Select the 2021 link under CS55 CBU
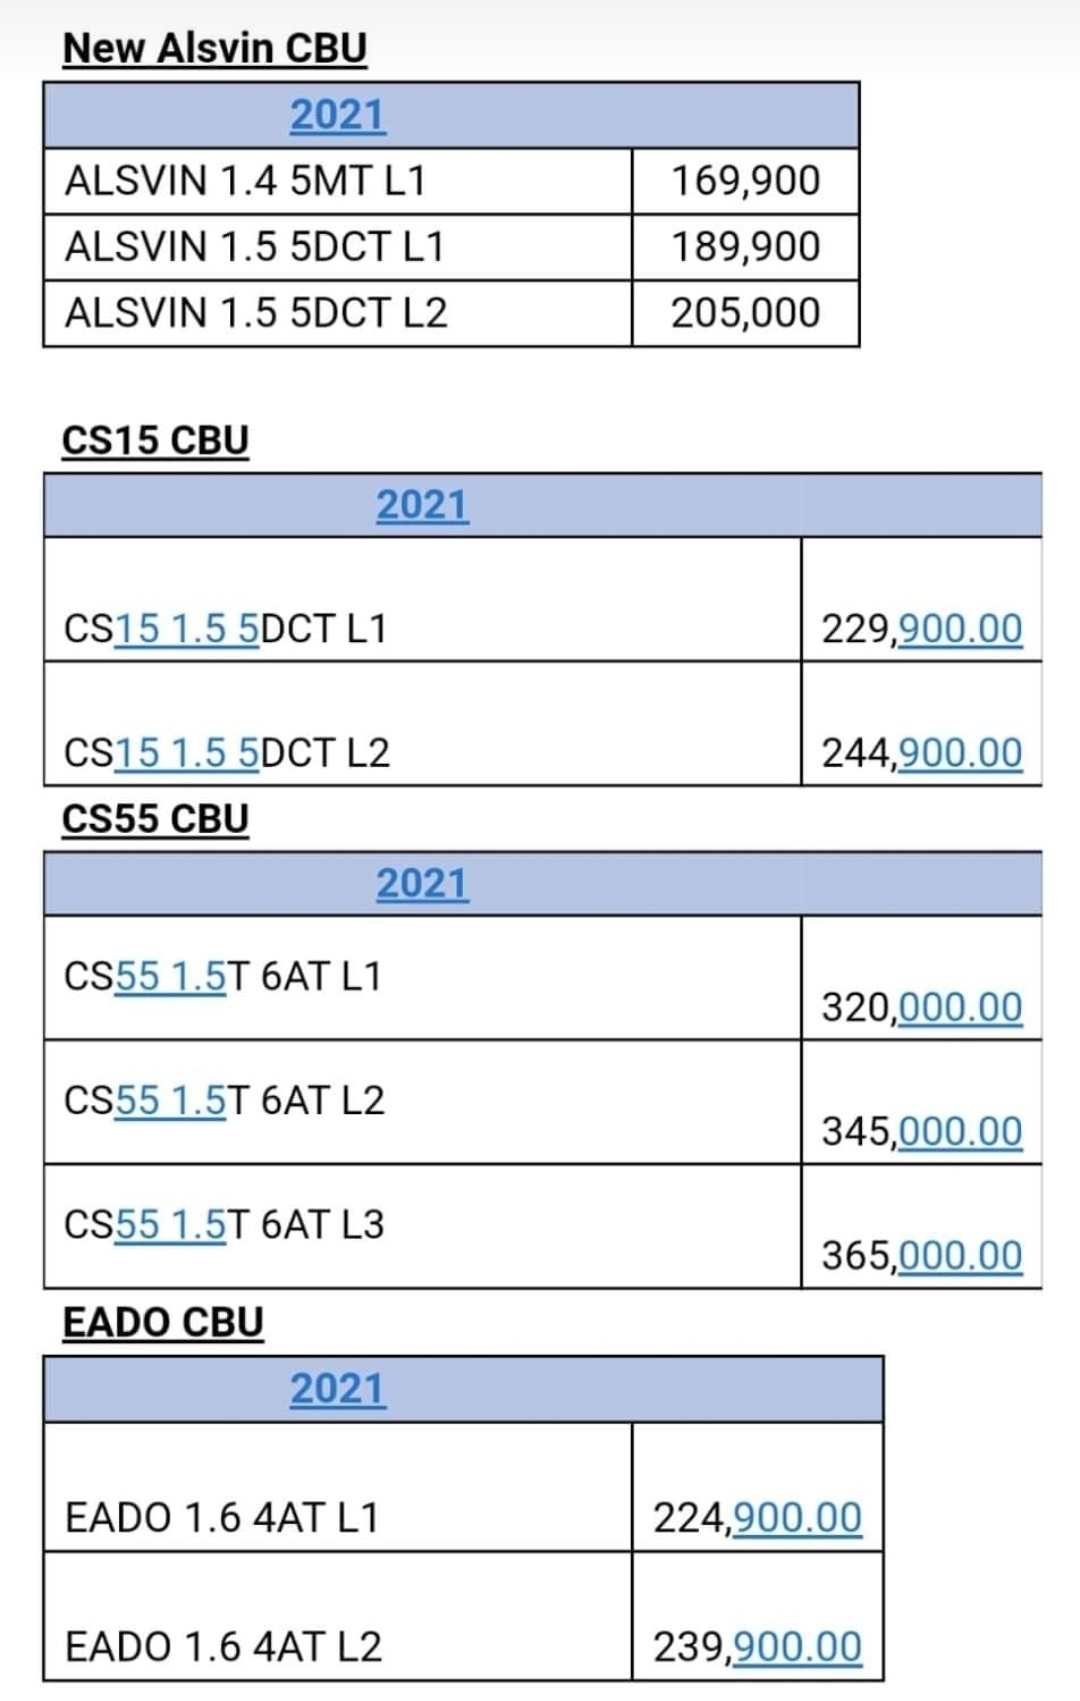The width and height of the screenshot is (1080, 1701). point(422,883)
